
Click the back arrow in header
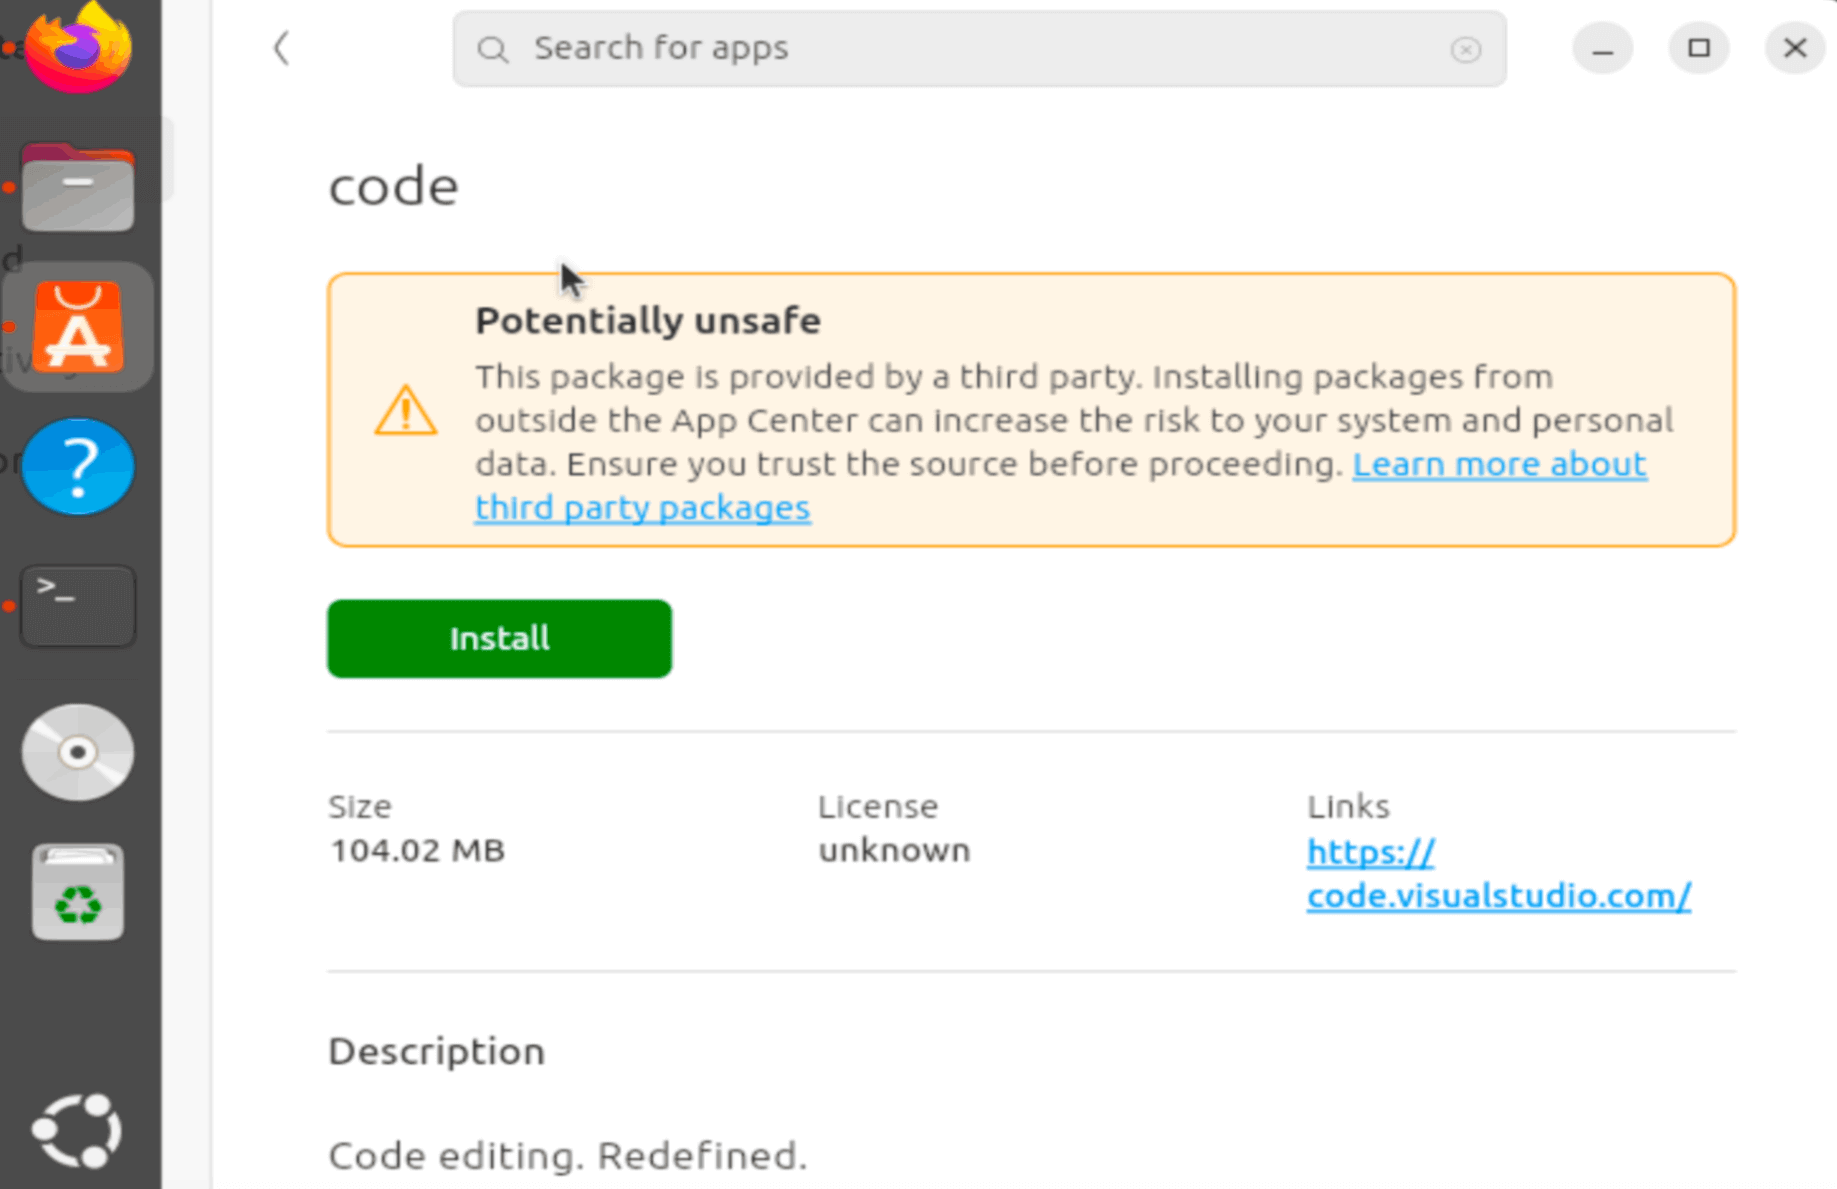click(x=282, y=48)
